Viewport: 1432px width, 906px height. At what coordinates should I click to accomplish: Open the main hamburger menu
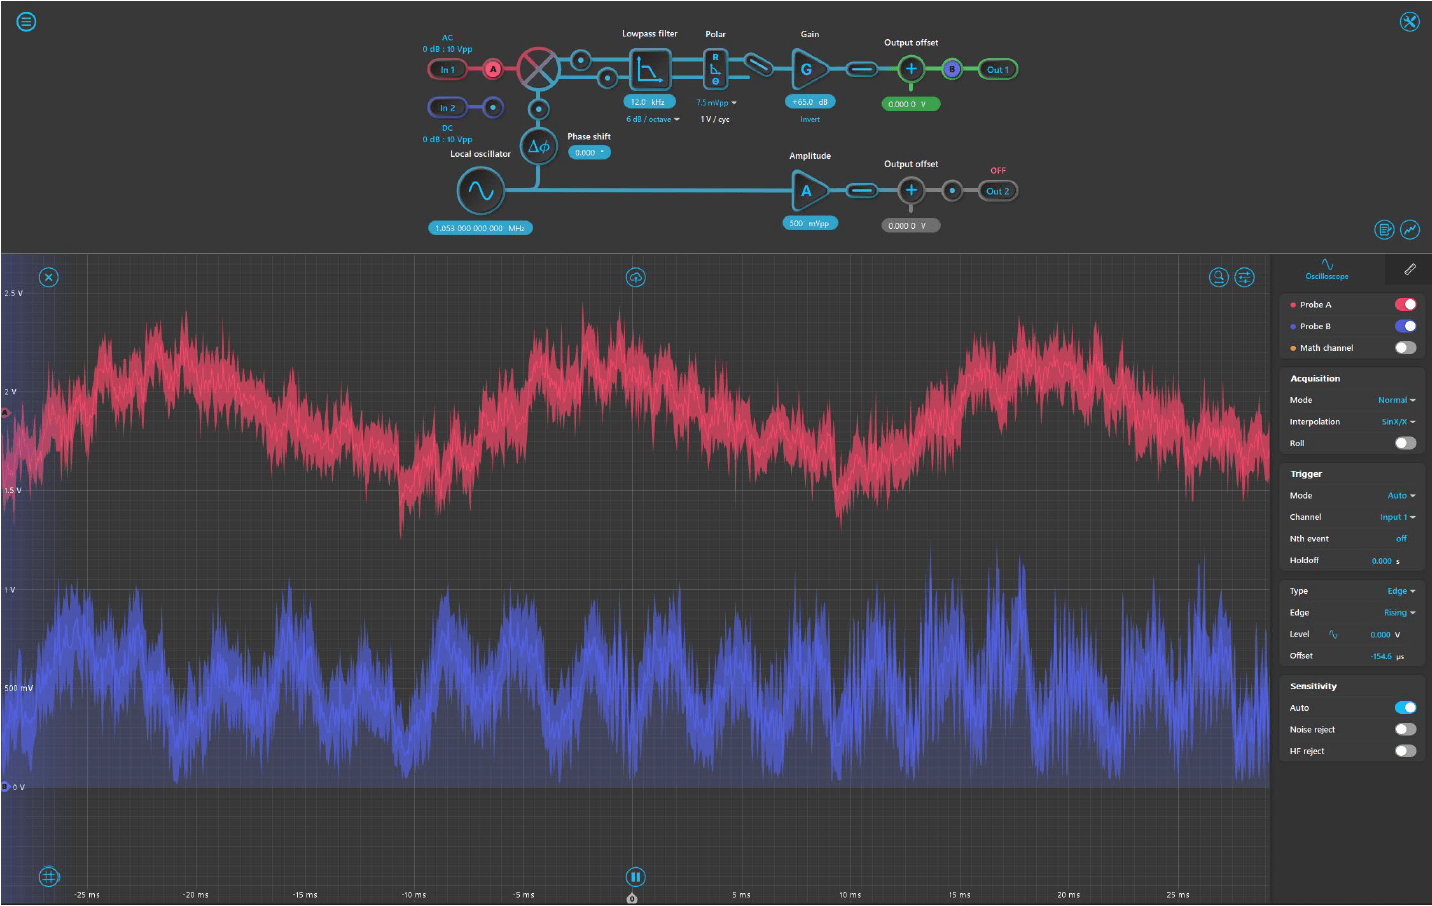[x=26, y=21]
